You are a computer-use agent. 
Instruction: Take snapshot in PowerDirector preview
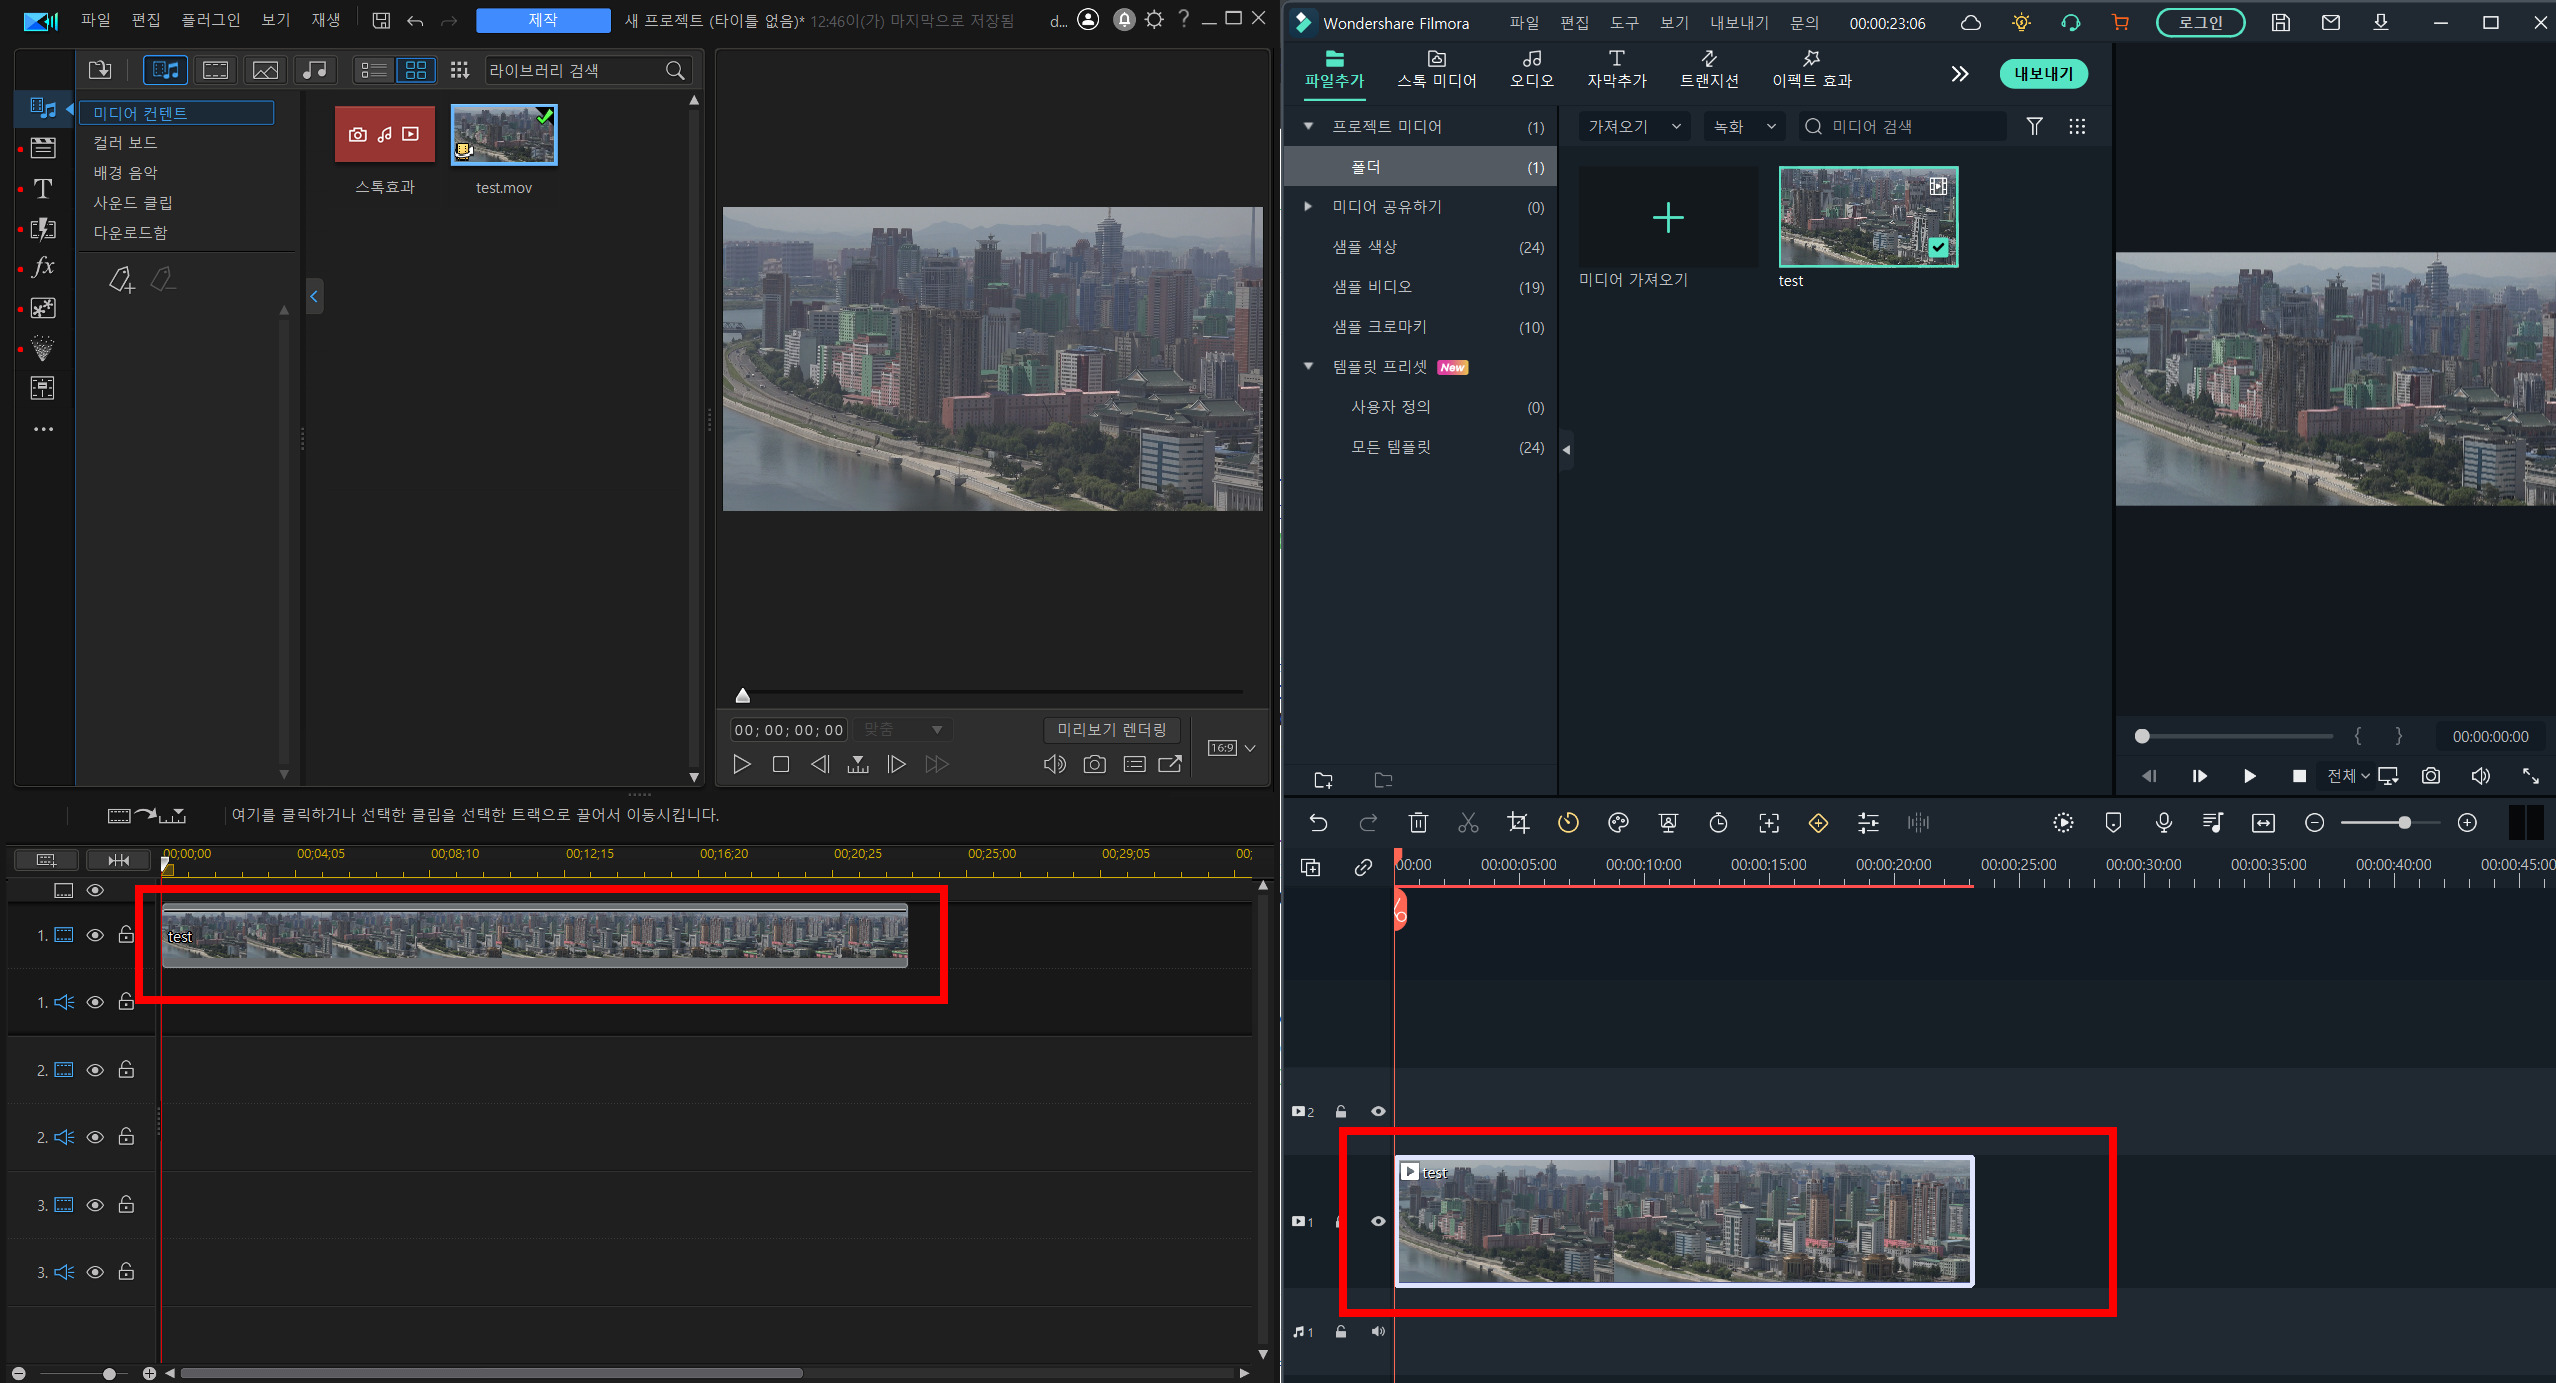[x=1095, y=765]
